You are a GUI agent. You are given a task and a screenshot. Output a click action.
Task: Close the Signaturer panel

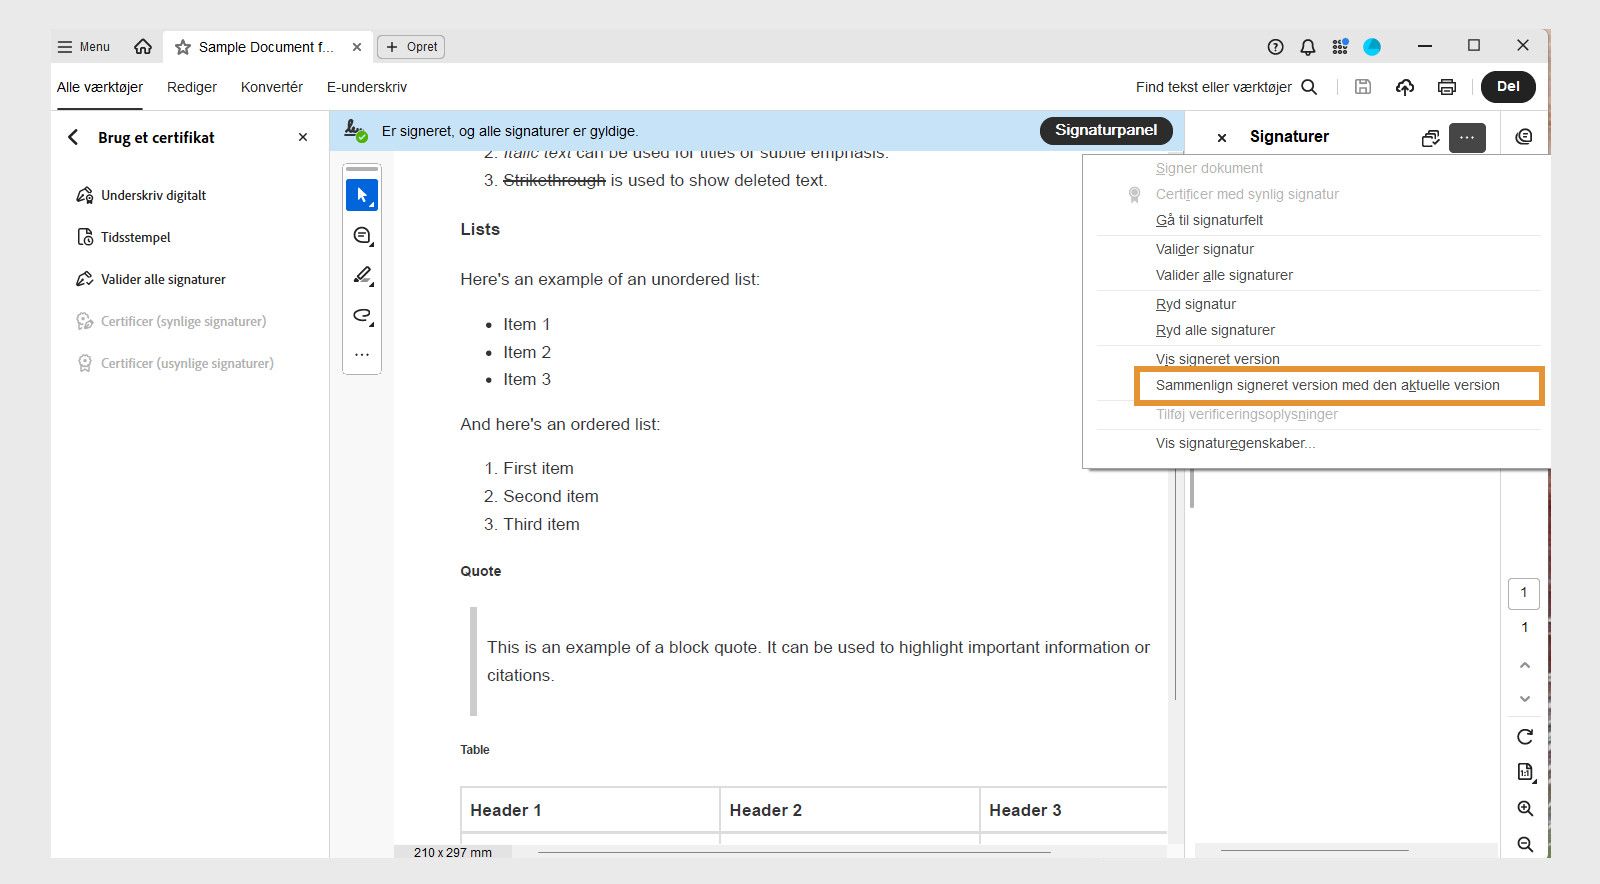point(1221,137)
